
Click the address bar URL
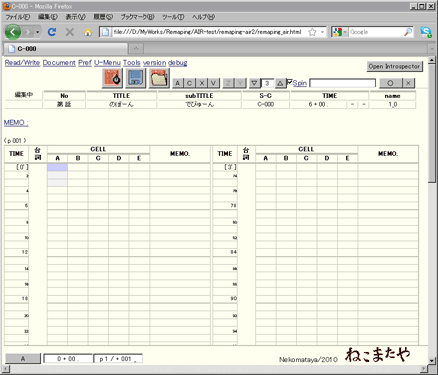(207, 32)
